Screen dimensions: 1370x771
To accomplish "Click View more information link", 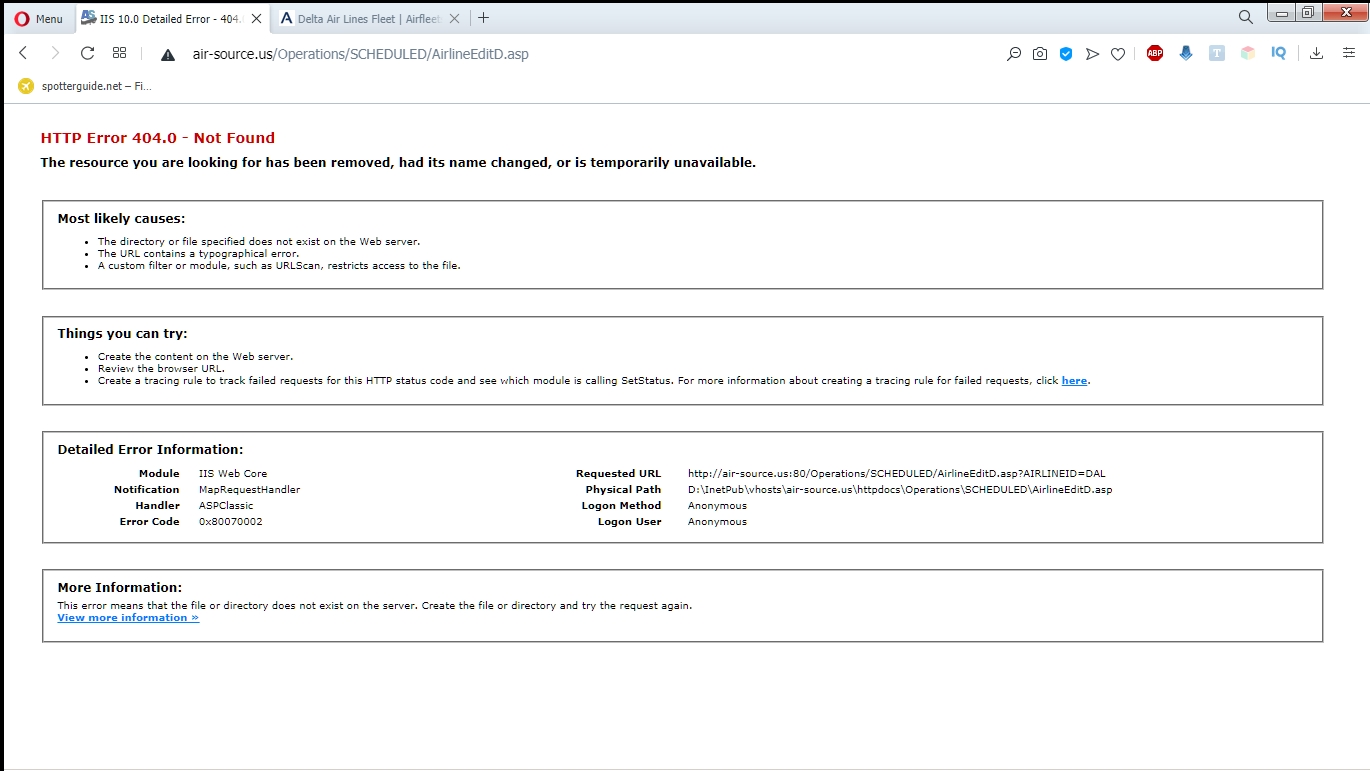I will [128, 618].
